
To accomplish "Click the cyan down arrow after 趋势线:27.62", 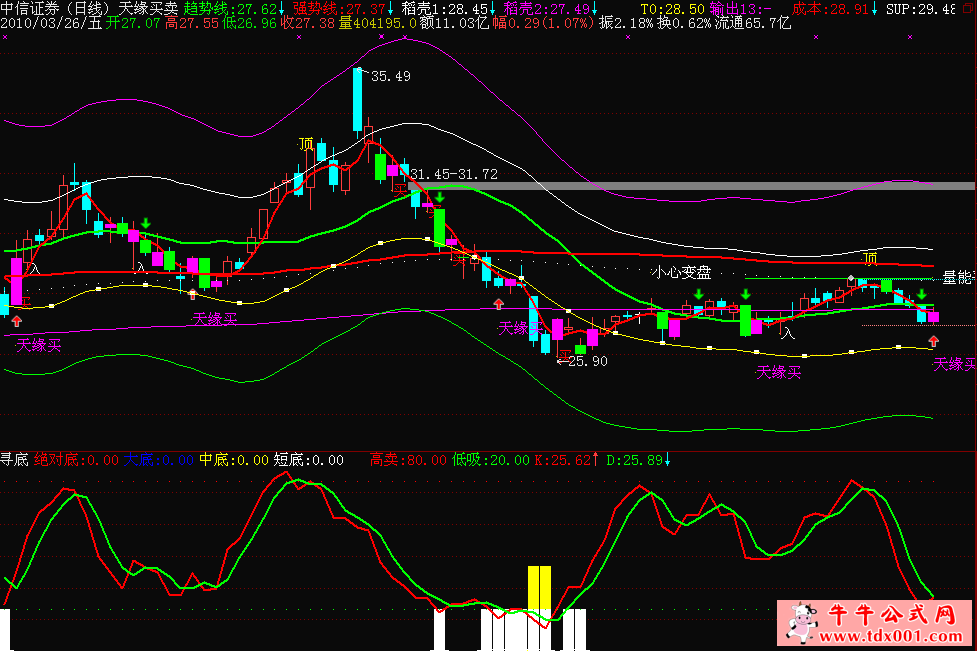I will [282, 9].
